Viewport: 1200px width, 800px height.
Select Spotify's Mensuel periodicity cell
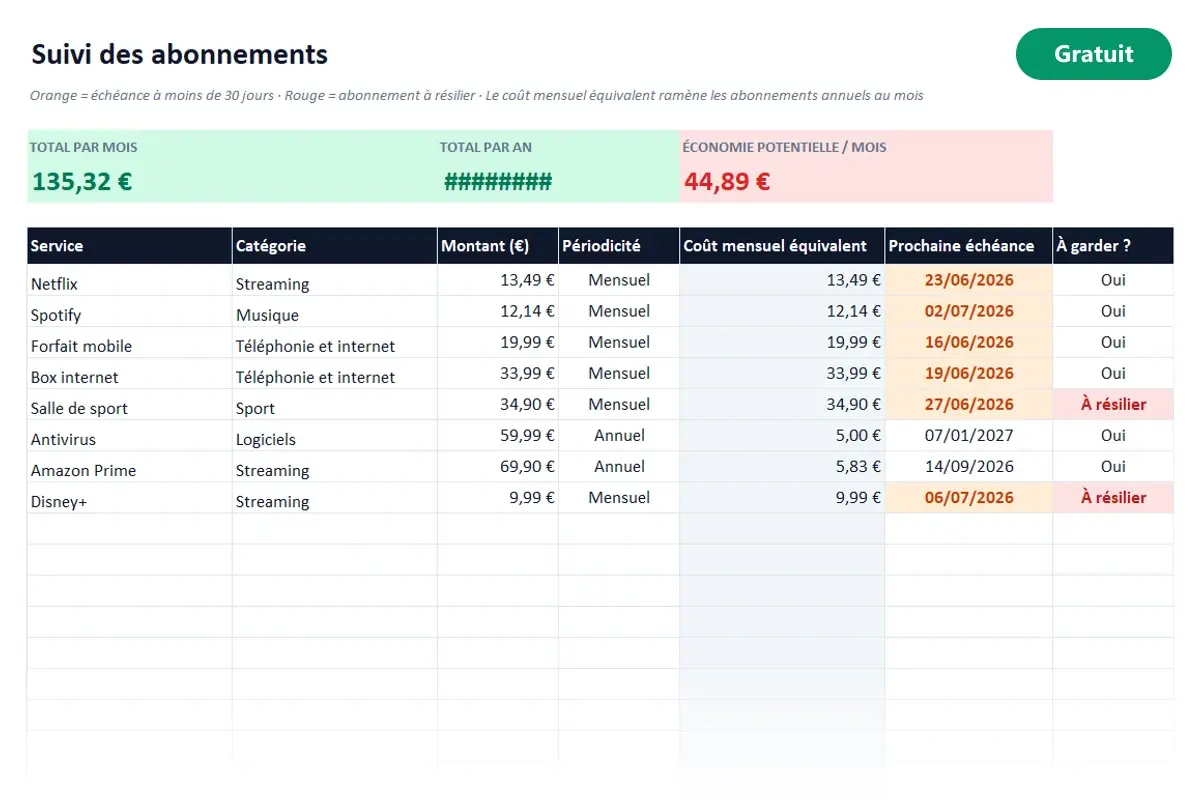click(x=619, y=312)
